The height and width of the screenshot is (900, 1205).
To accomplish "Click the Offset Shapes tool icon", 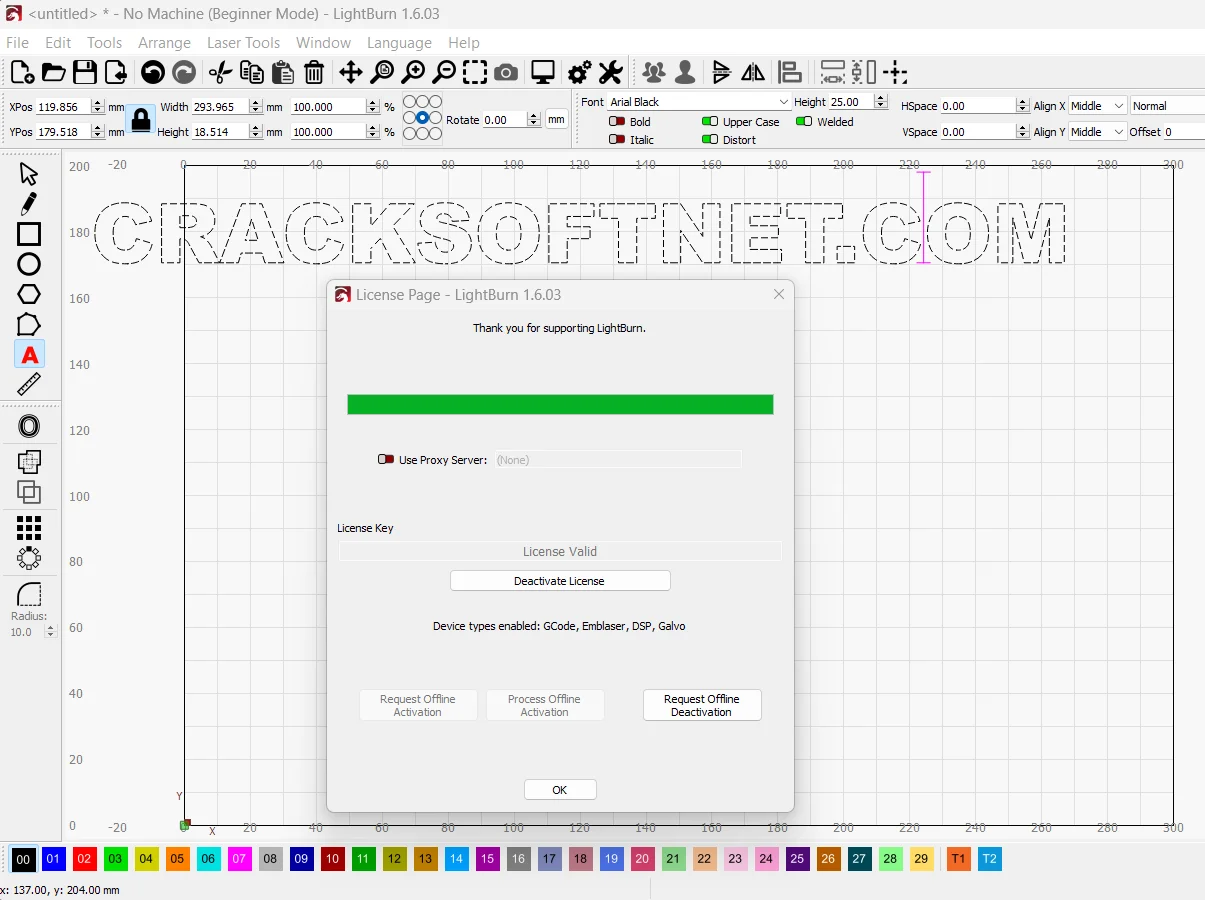I will coord(29,427).
